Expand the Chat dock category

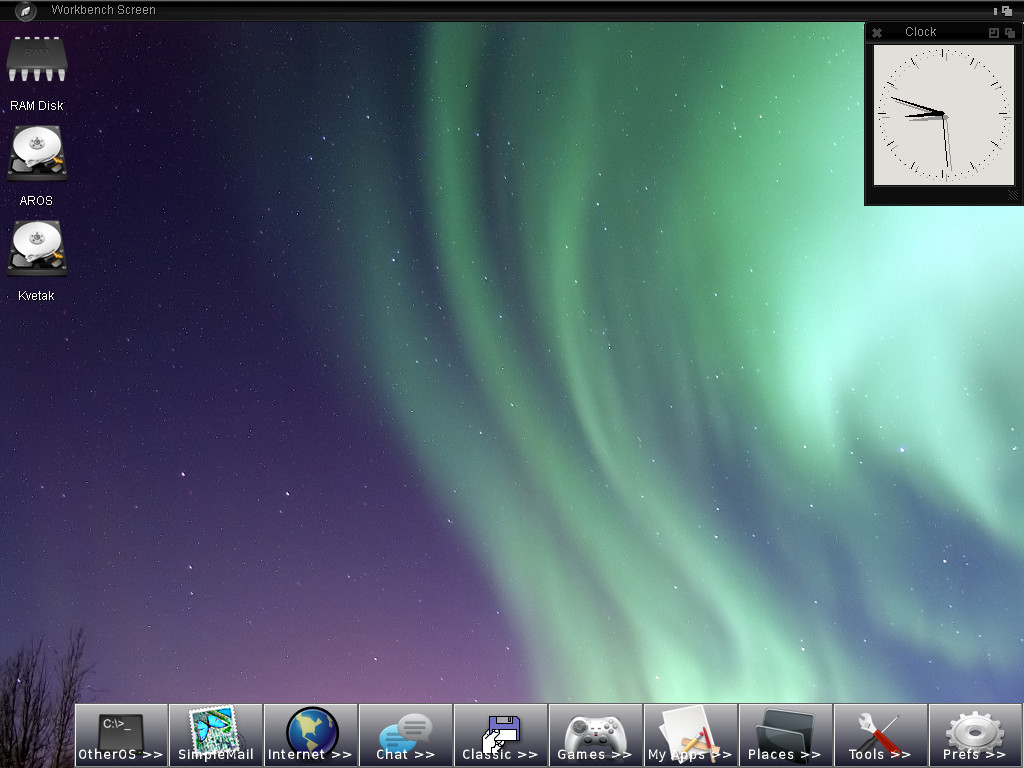click(405, 735)
